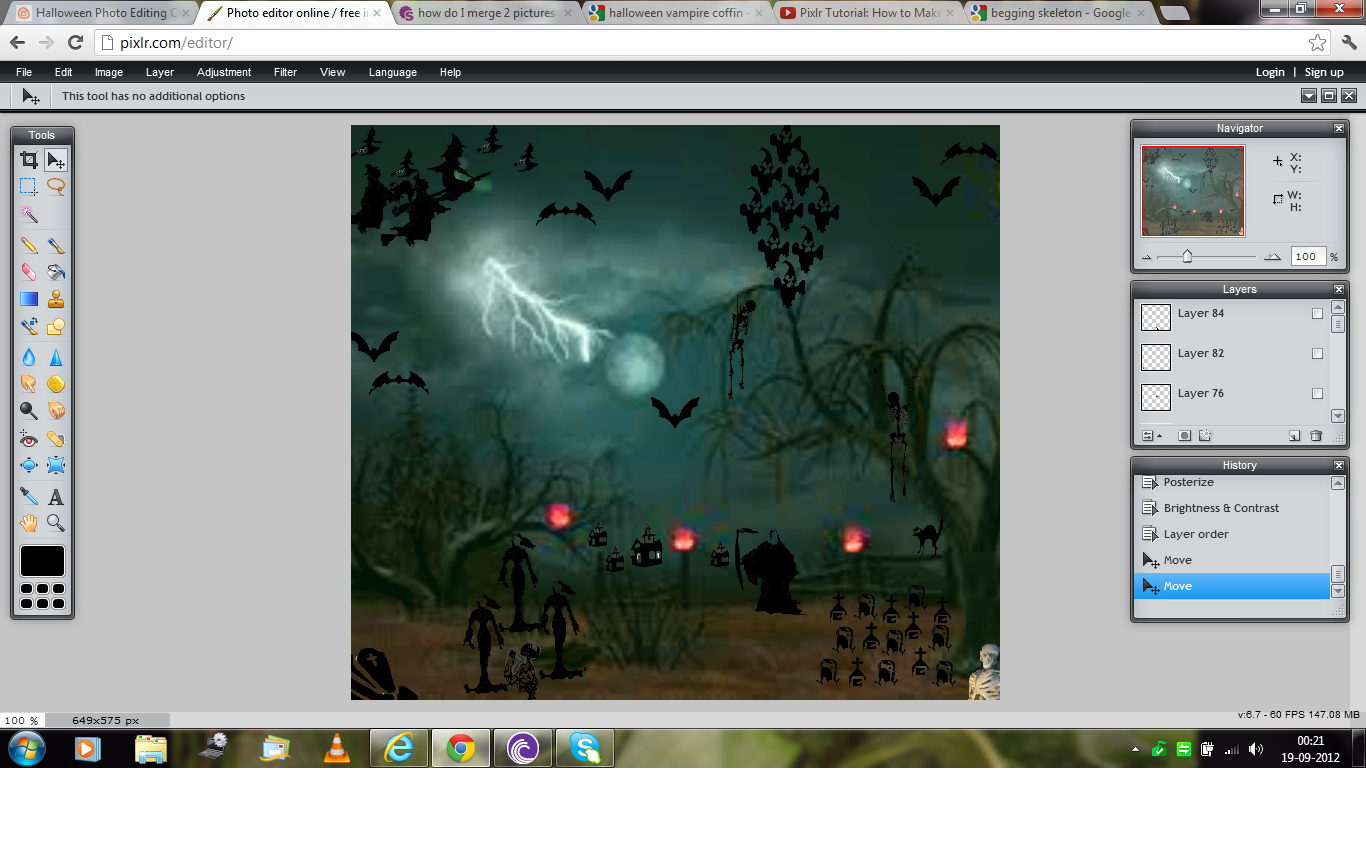Select the Dodge tool
Image resolution: width=1366 pixels, height=841 pixels.
click(29, 410)
